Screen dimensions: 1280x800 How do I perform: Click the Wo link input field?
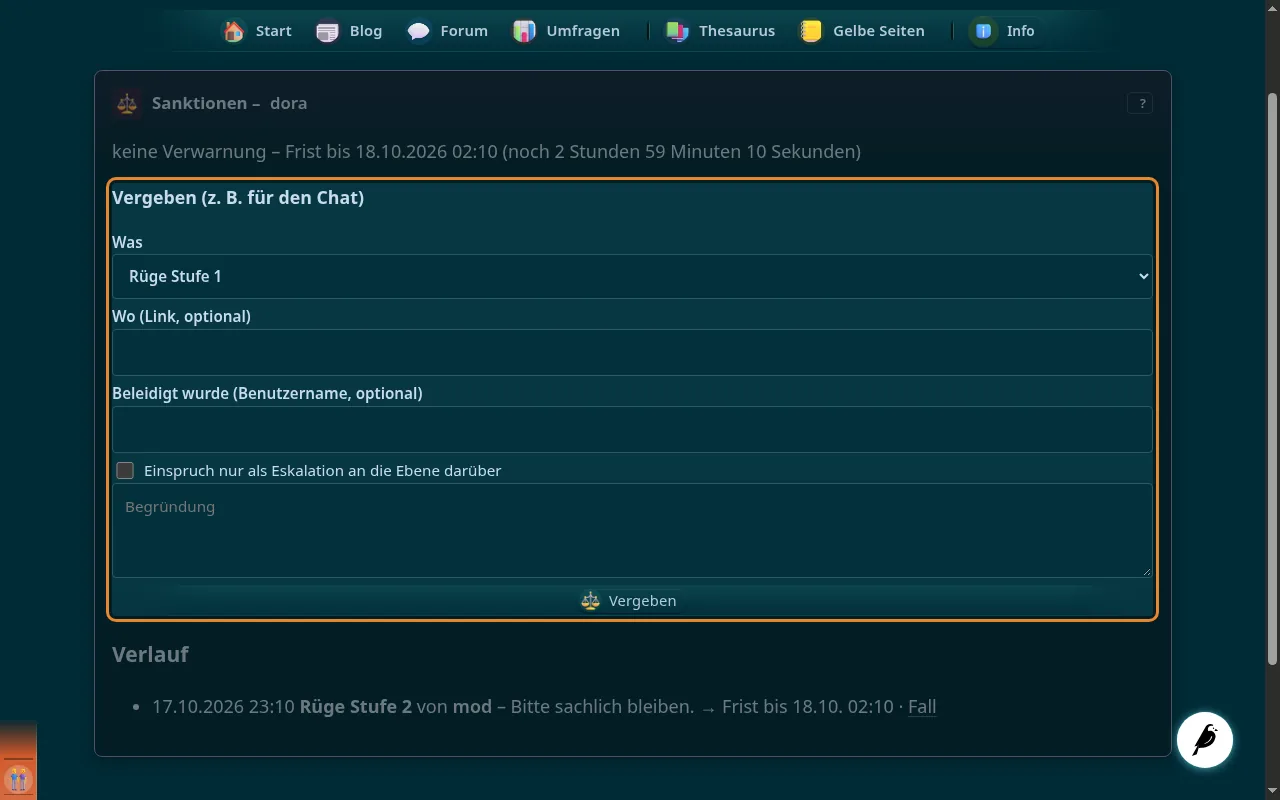click(x=632, y=353)
